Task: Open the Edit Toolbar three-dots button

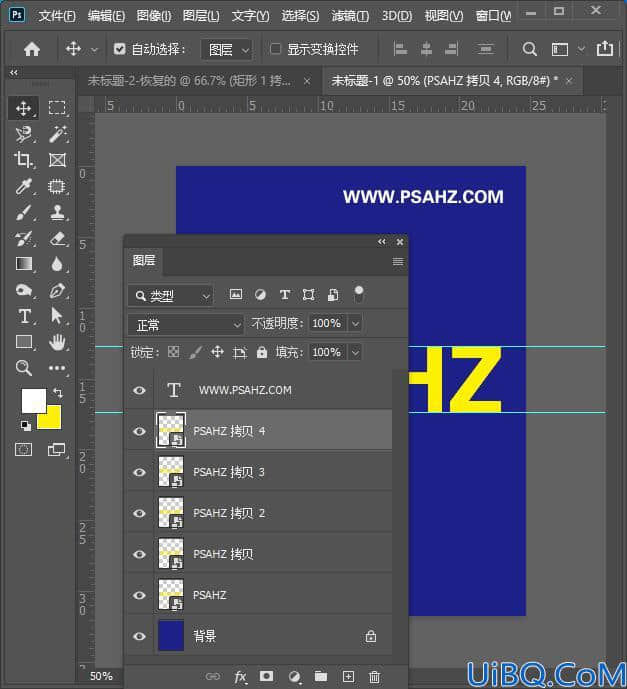Action: pos(57,368)
